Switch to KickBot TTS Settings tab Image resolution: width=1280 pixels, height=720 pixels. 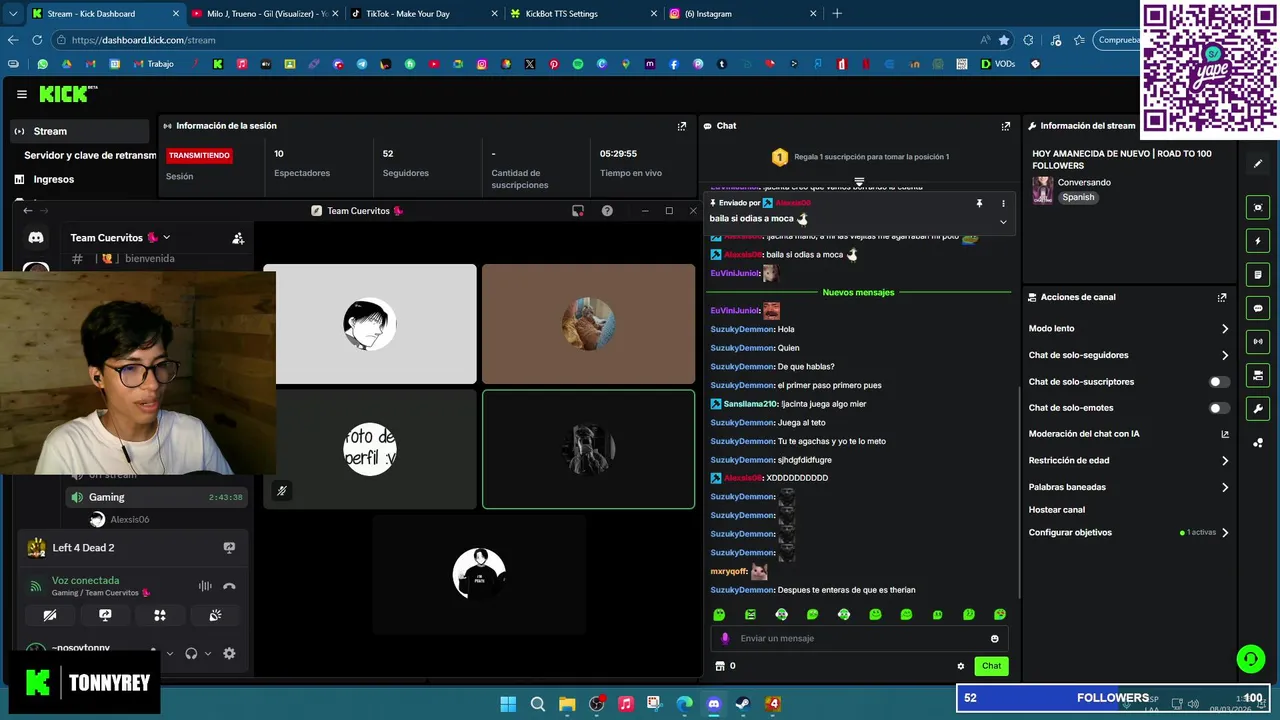coord(582,14)
